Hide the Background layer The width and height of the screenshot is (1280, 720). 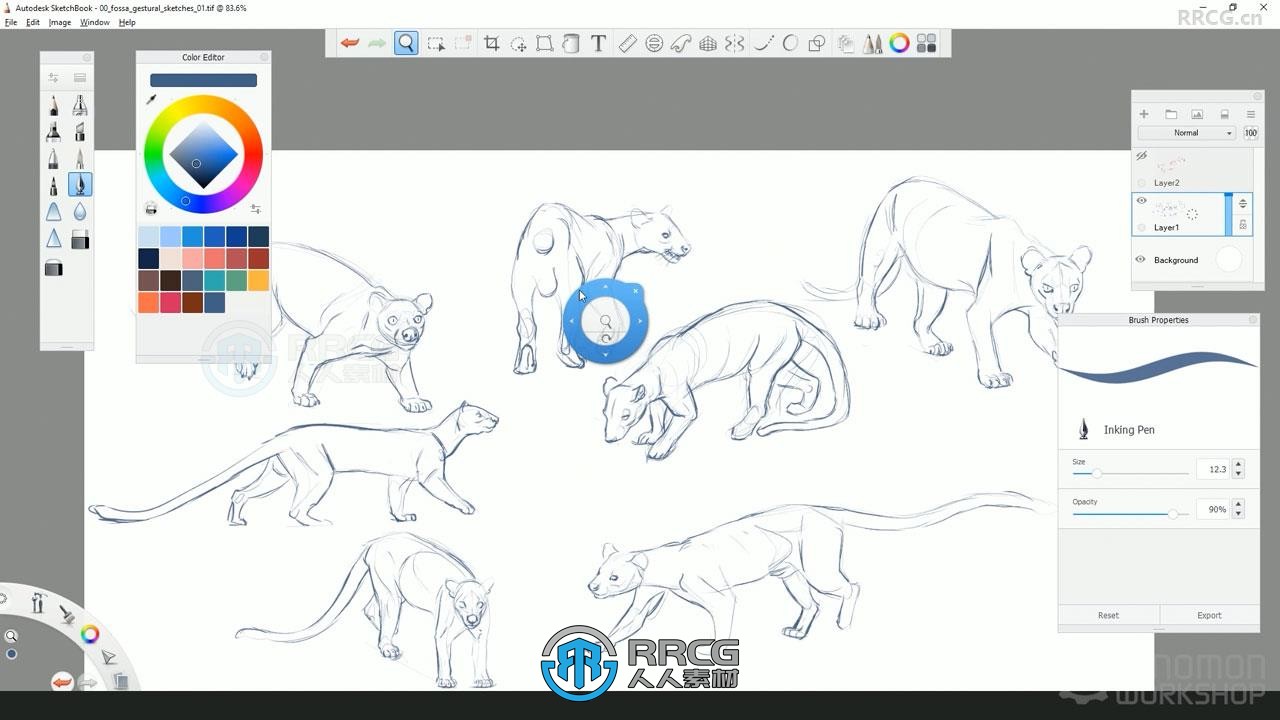point(1140,259)
